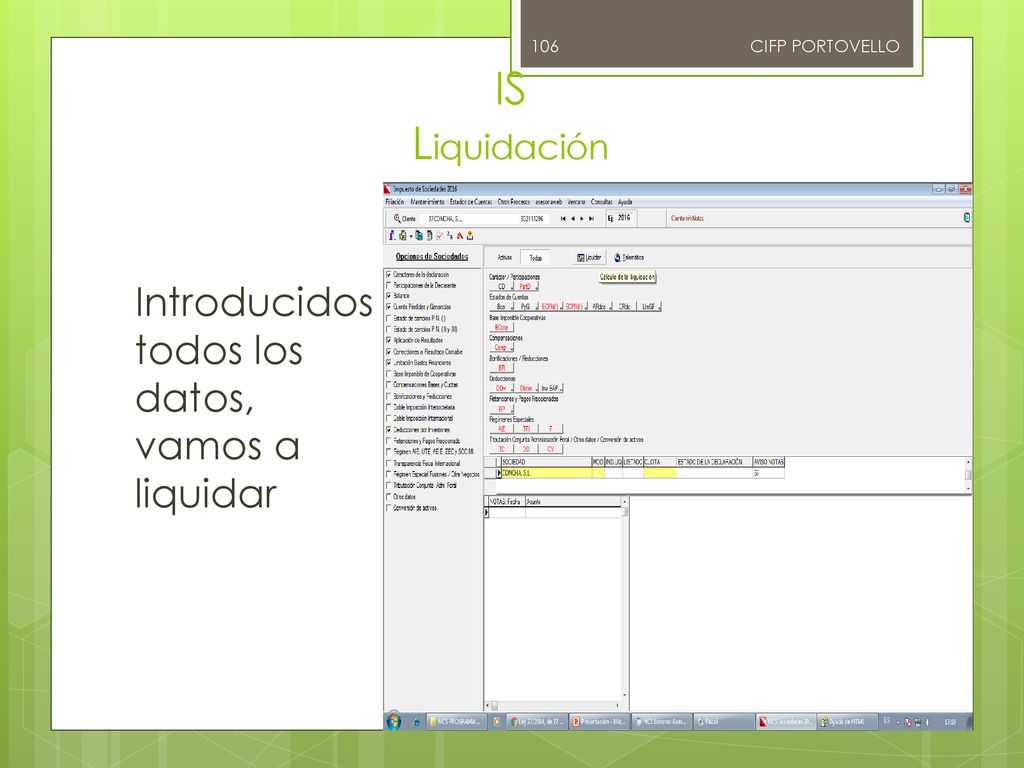Screen dimensions: 1024x768
Task: Click vertical scrollbar of sociedades grid
Action: pyautogui.click(x=968, y=475)
